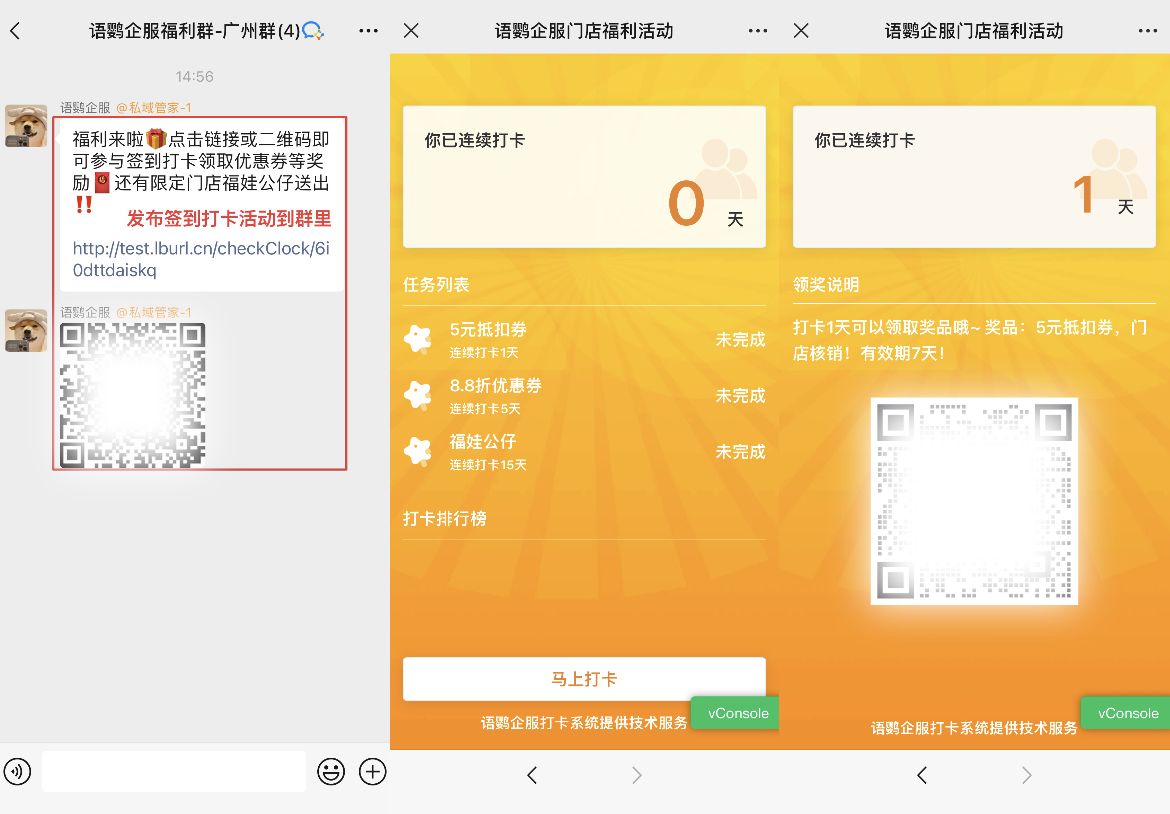The width and height of the screenshot is (1170, 814).
Task: Tap the plus icon for more attachments
Action: pos(372,771)
